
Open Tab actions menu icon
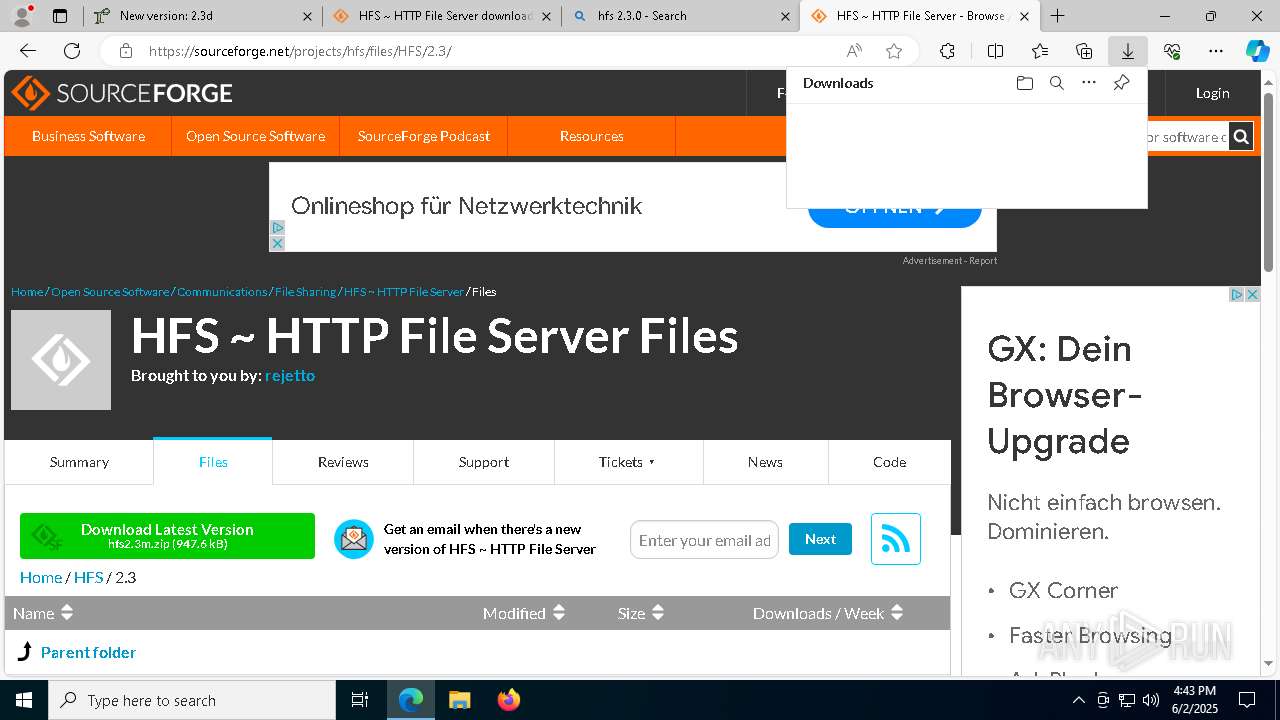pos(60,16)
